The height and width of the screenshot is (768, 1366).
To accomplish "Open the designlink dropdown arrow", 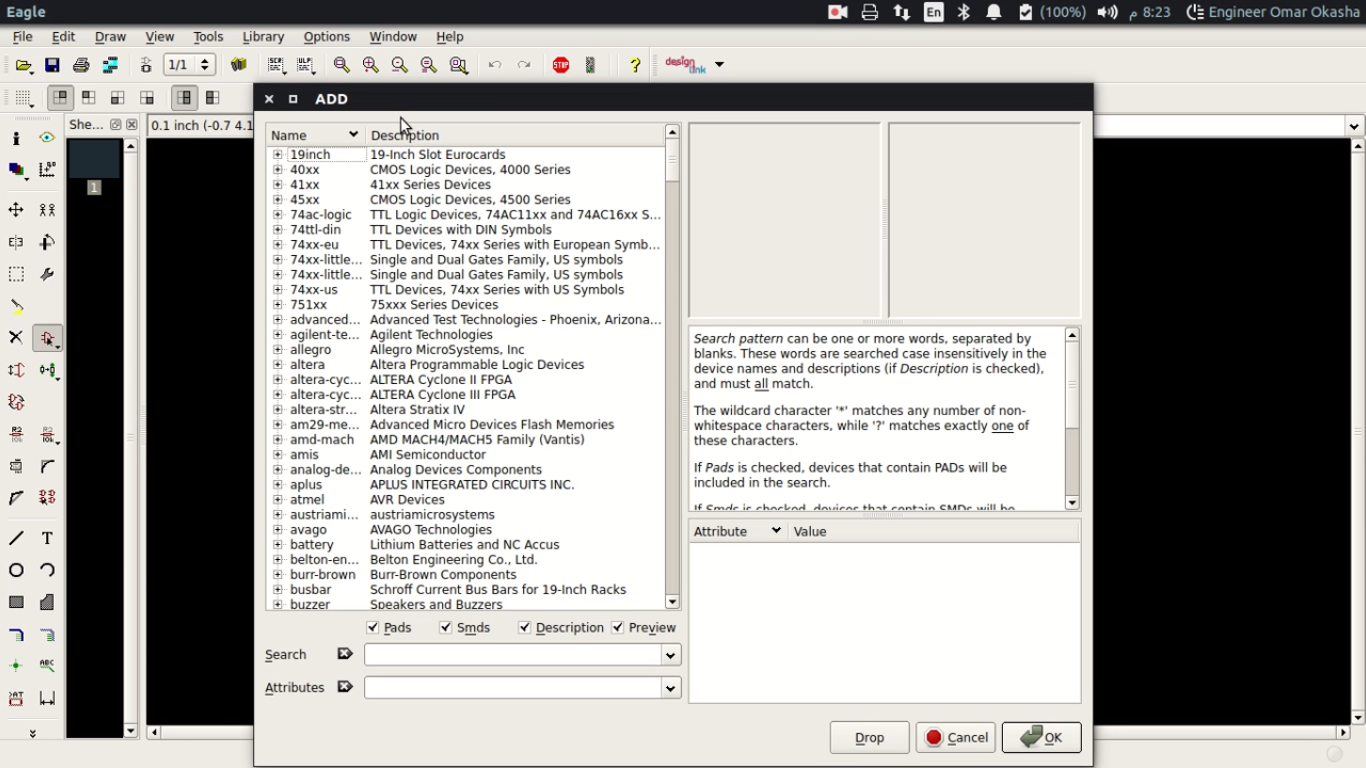I will pos(719,65).
